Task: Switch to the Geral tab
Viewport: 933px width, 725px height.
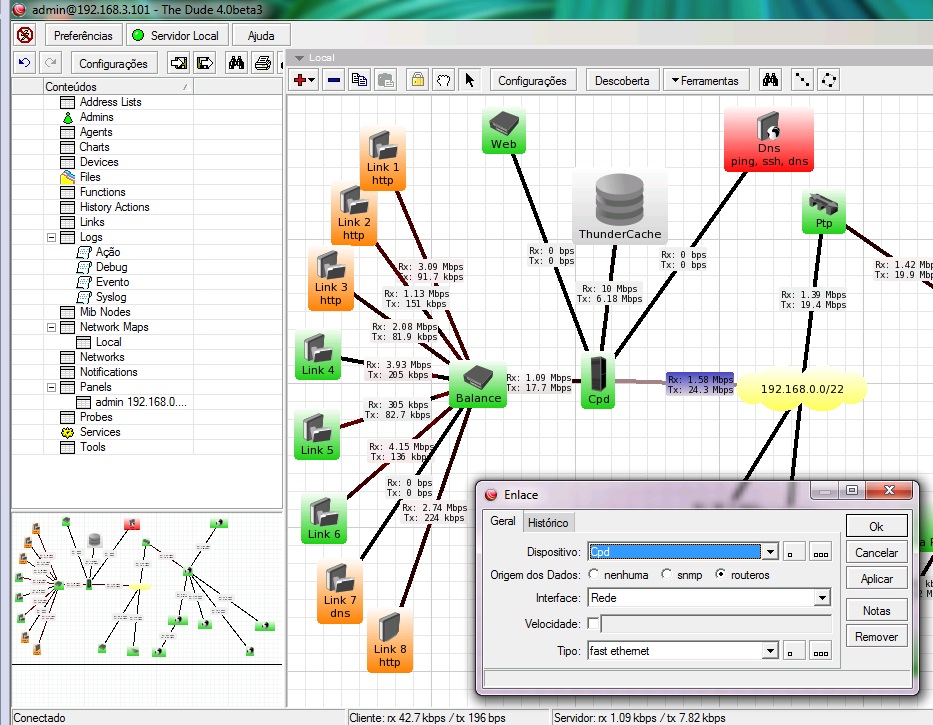Action: click(x=503, y=521)
